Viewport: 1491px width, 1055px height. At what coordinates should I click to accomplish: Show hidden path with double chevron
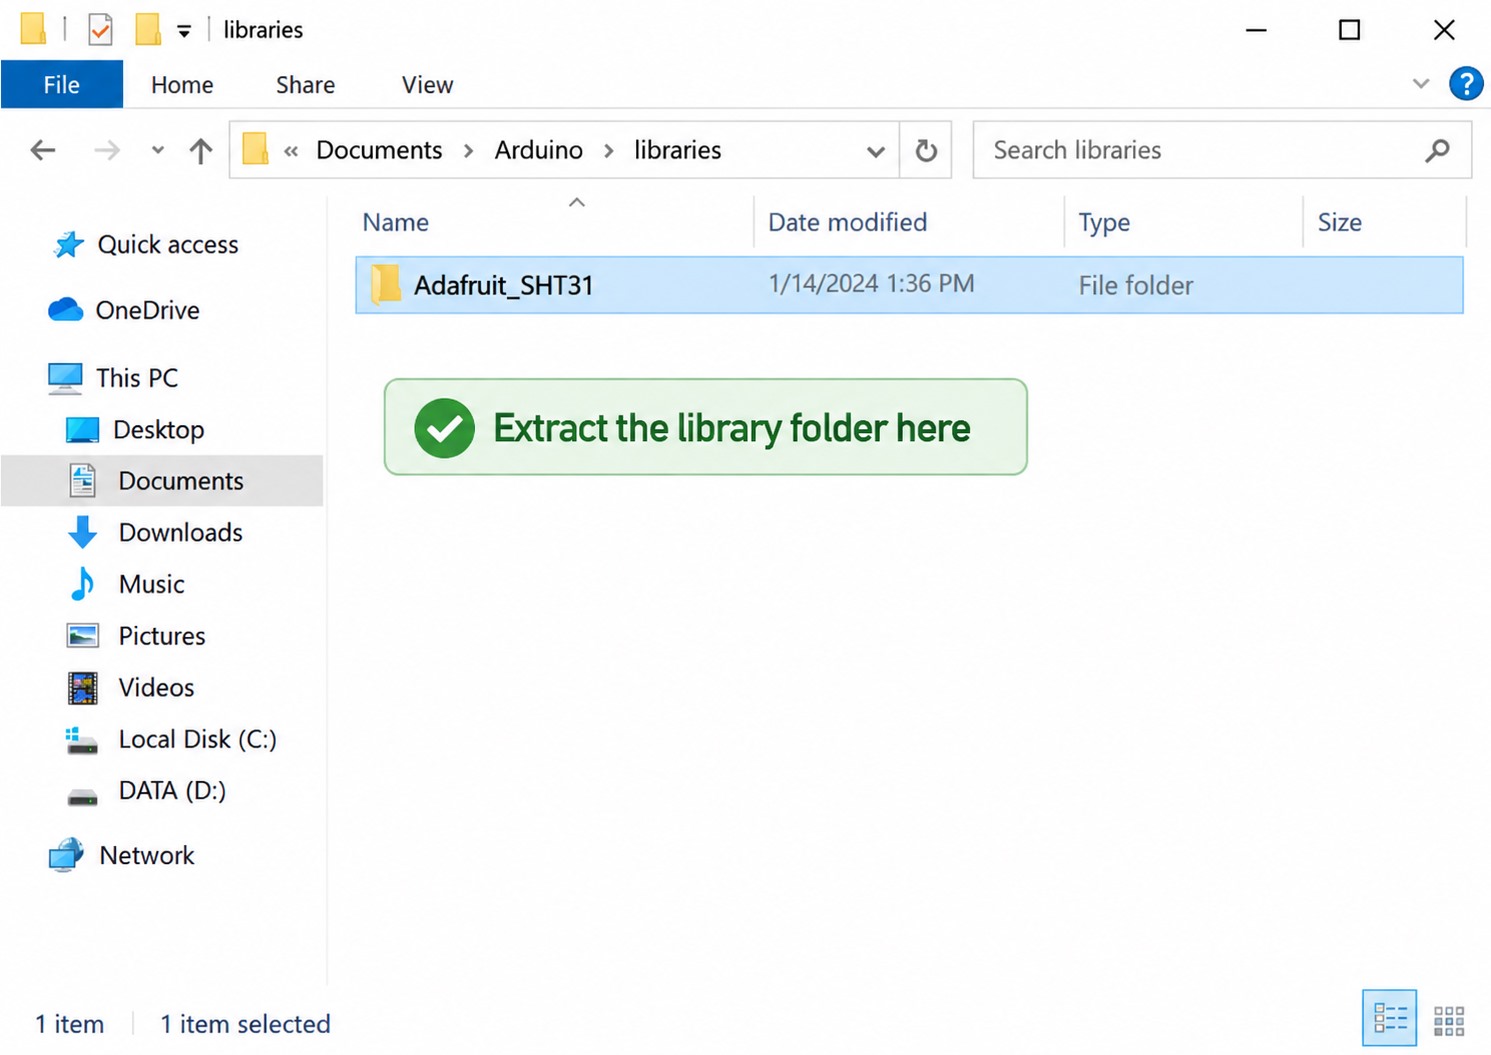[291, 151]
